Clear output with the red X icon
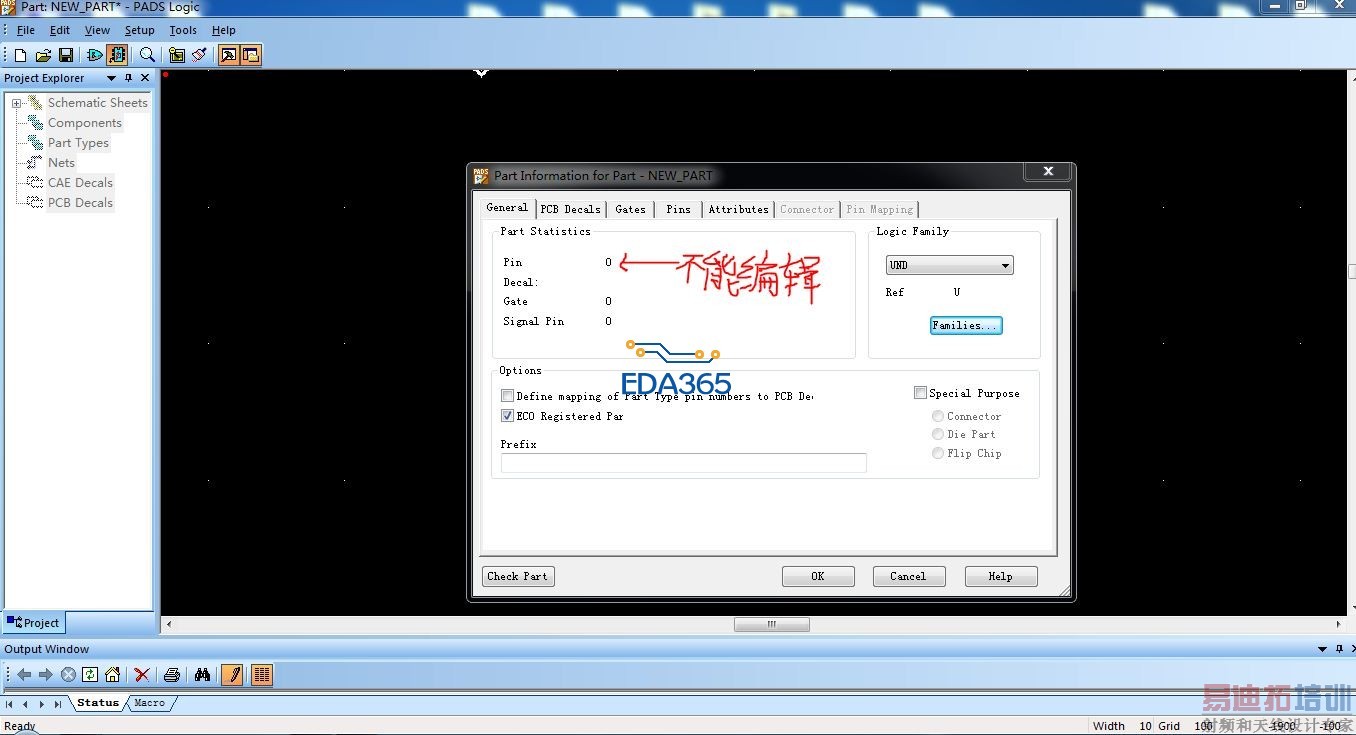 [142, 675]
